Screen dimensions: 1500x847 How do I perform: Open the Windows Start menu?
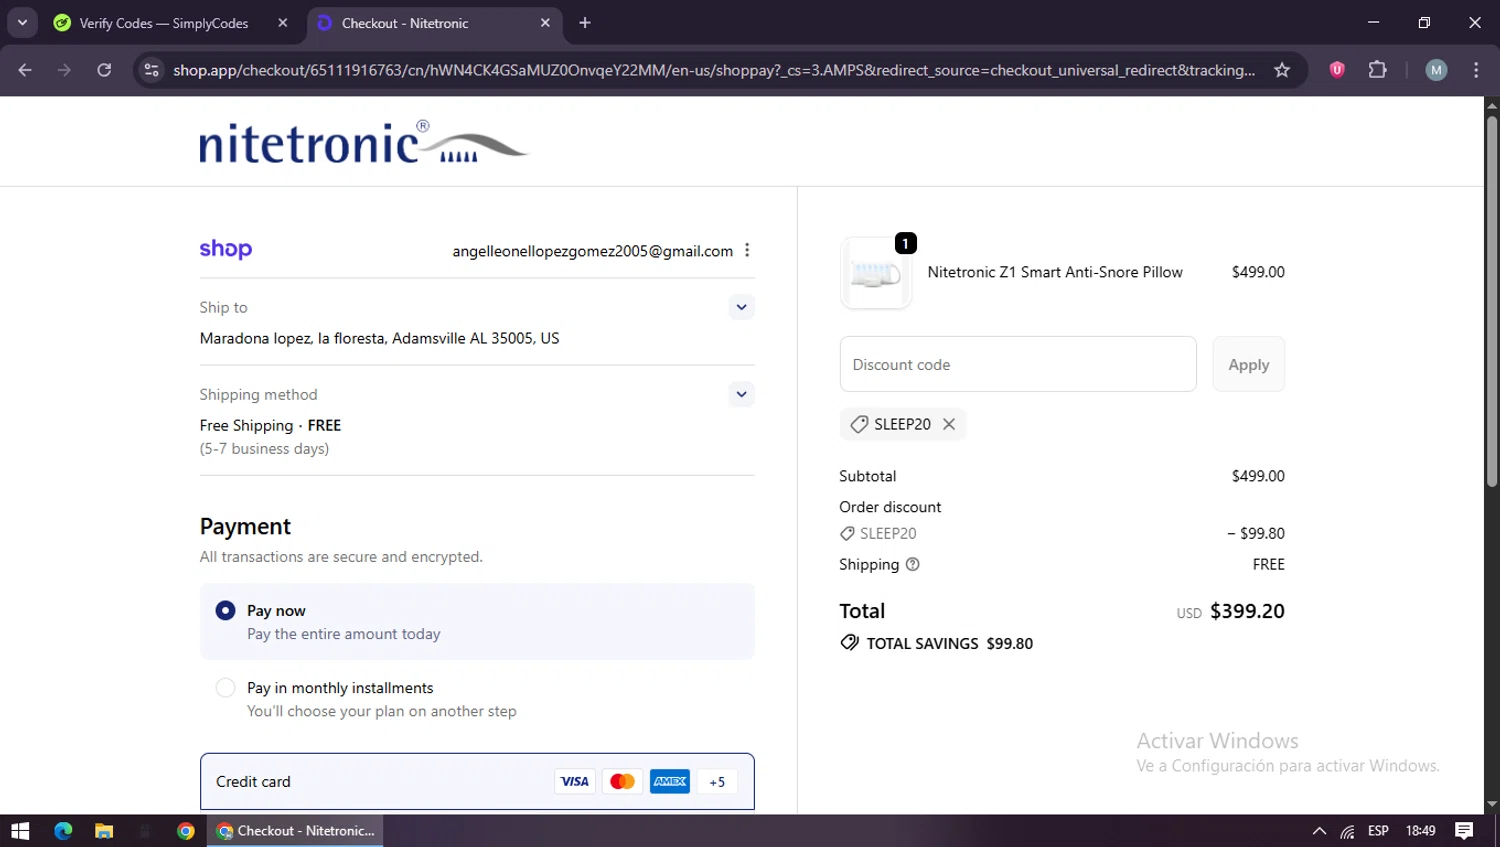click(x=20, y=830)
